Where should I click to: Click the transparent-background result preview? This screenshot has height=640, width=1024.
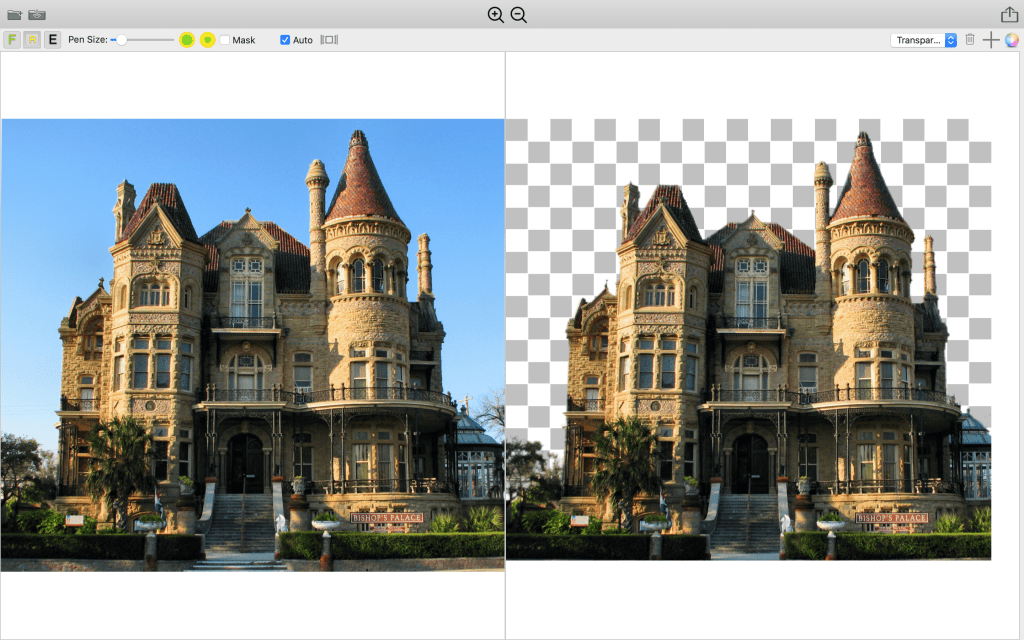748,340
